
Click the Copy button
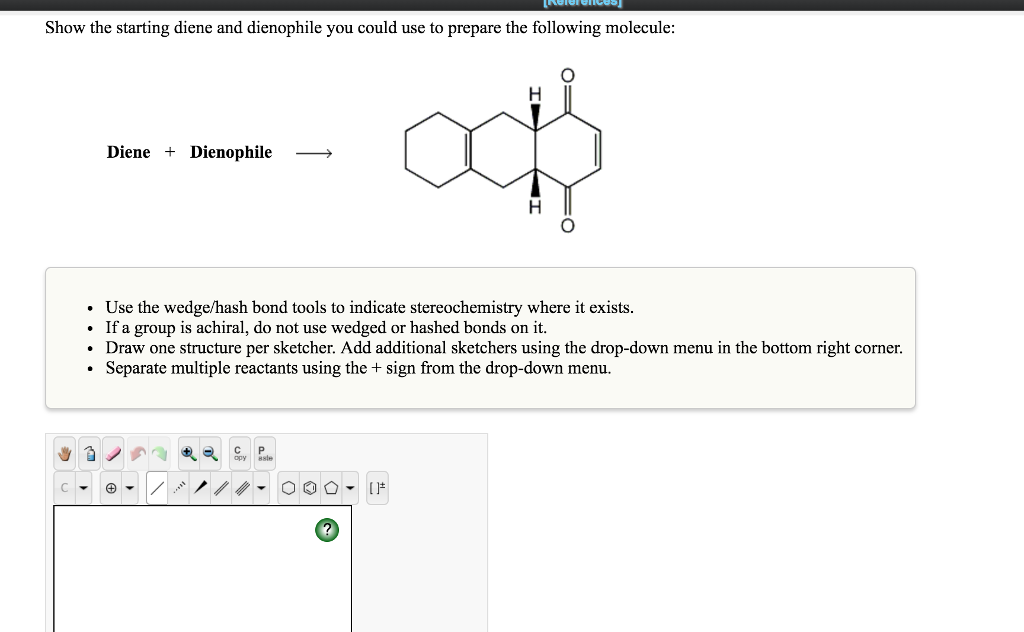[x=239, y=452]
